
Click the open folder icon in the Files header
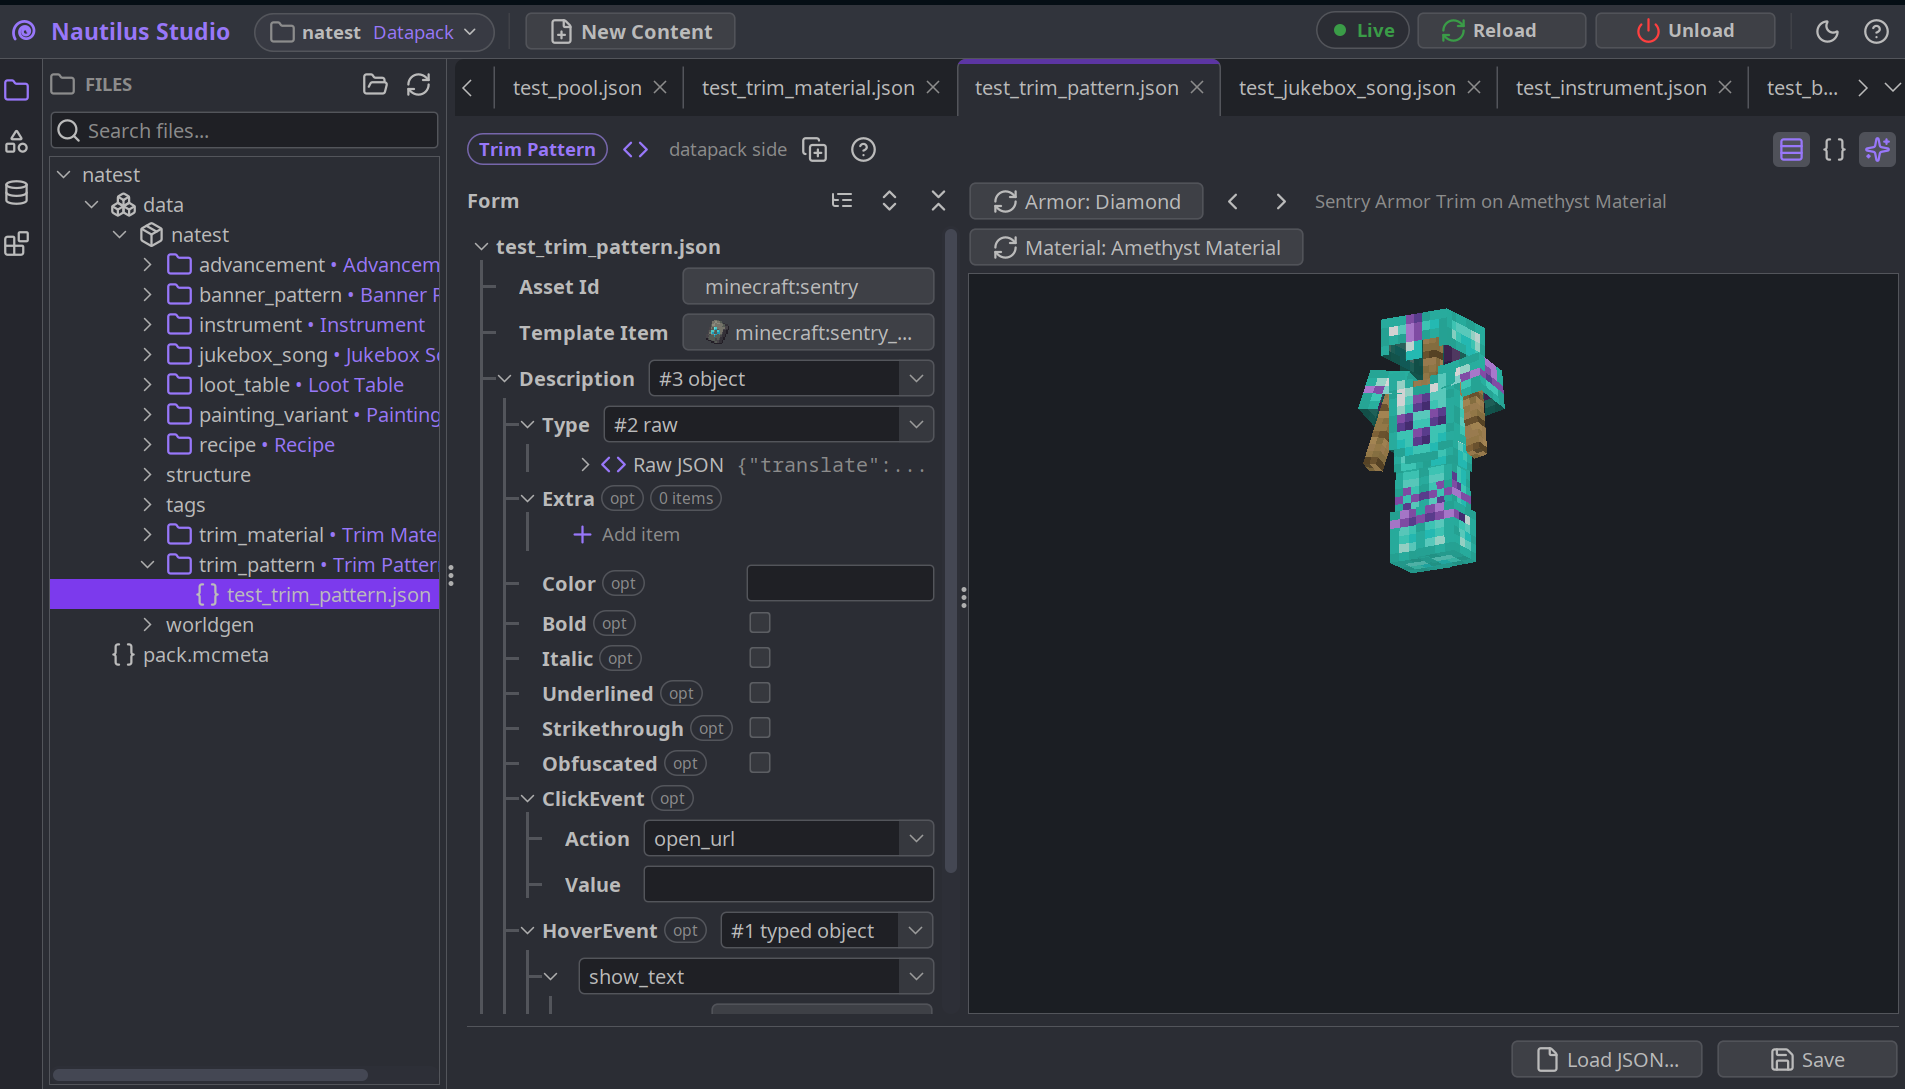(375, 85)
